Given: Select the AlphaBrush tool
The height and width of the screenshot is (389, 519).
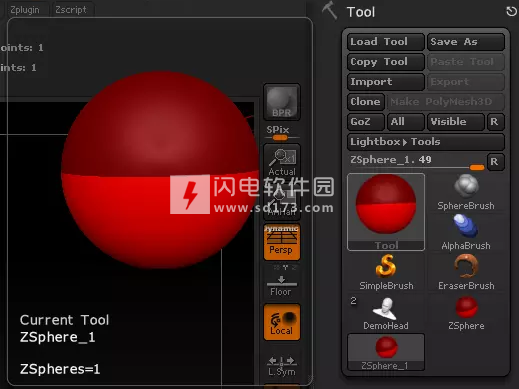Looking at the screenshot, I should tap(466, 233).
